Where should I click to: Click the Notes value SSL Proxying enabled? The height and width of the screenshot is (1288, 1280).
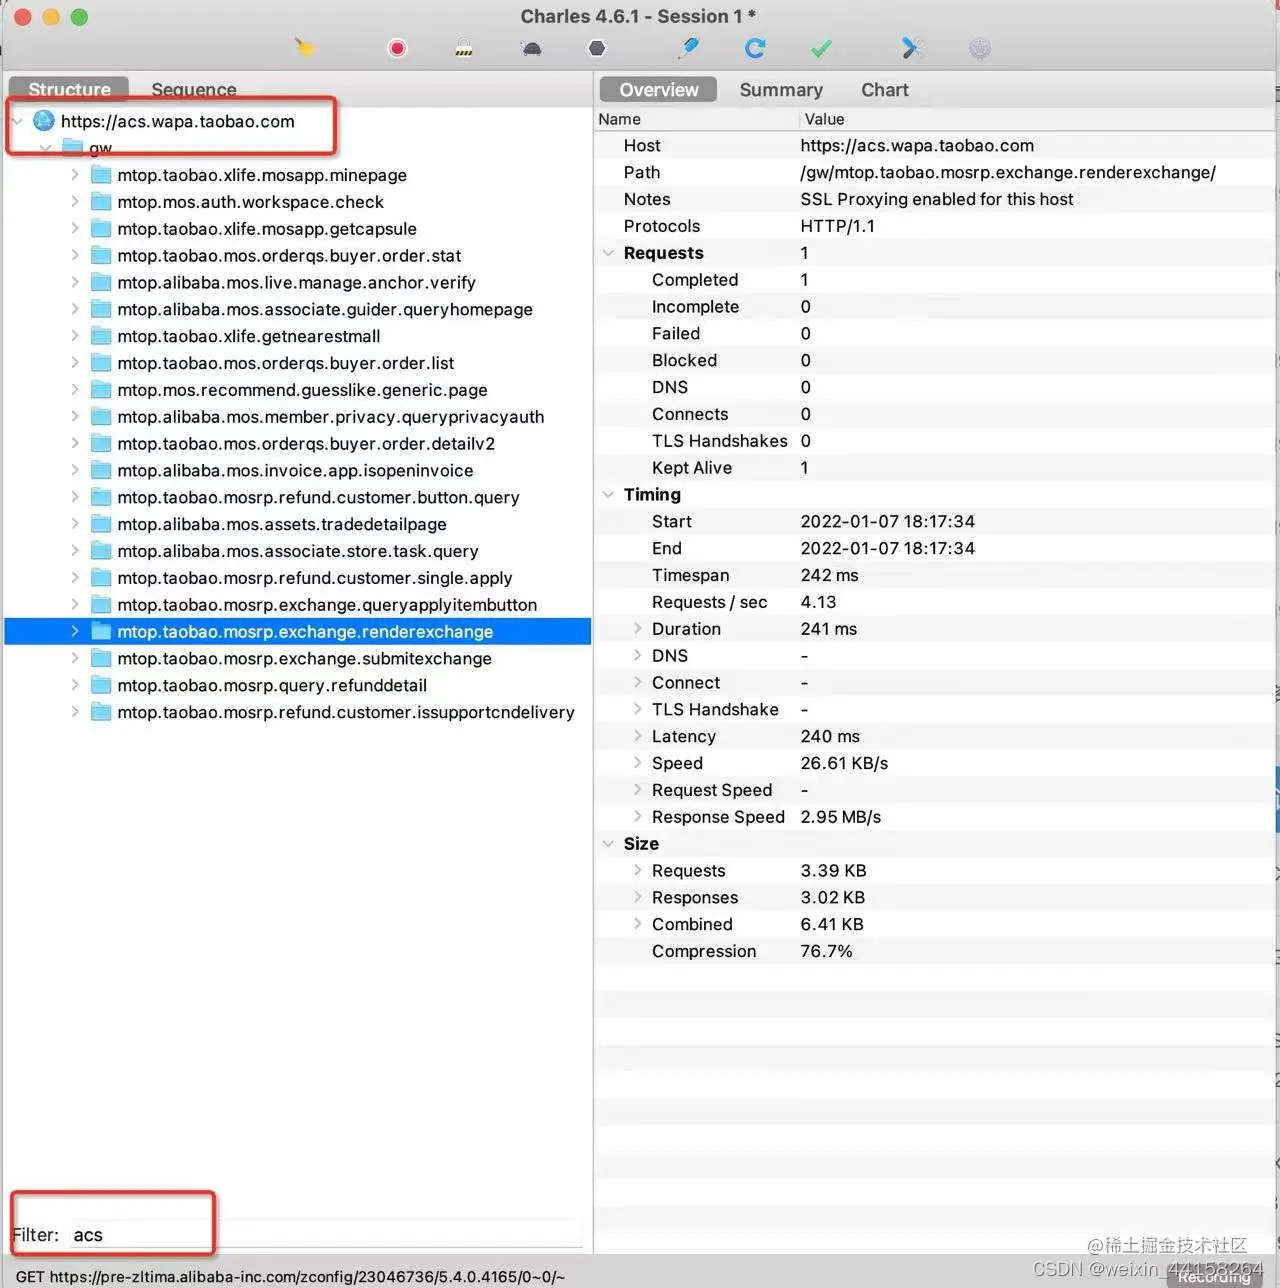936,199
